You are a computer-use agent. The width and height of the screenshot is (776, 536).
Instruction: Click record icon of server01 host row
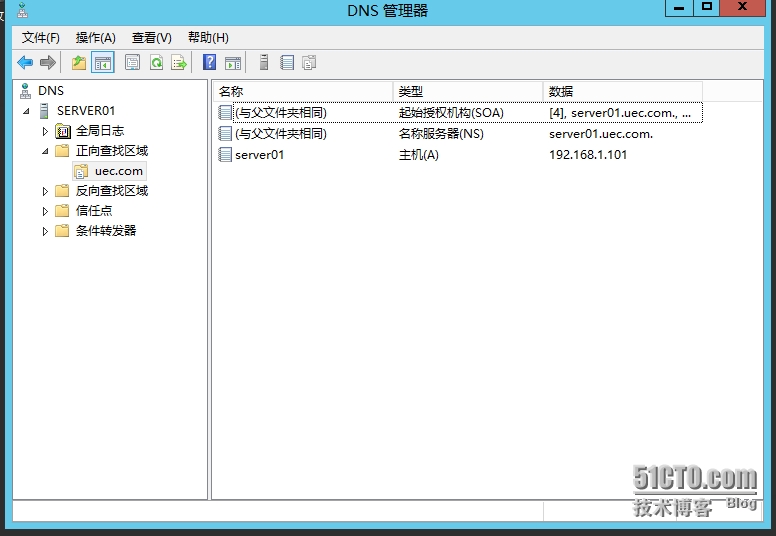click(x=225, y=155)
